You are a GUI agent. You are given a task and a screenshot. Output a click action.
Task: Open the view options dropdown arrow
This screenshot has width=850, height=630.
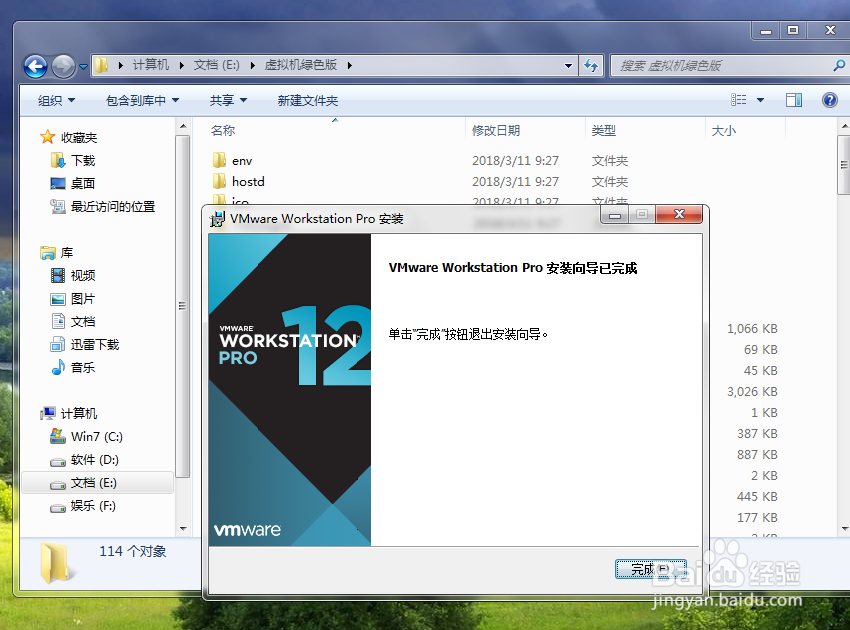tap(760, 100)
